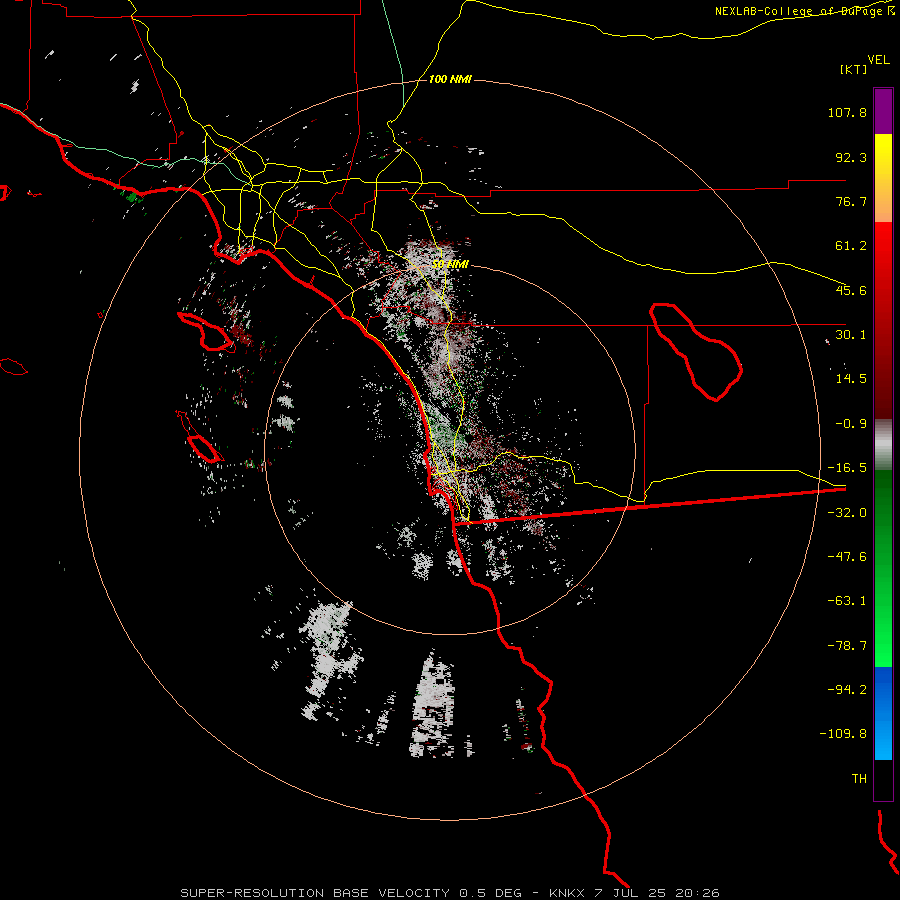Click the Super-Resolution Base Velocity caption text

pos(450,893)
